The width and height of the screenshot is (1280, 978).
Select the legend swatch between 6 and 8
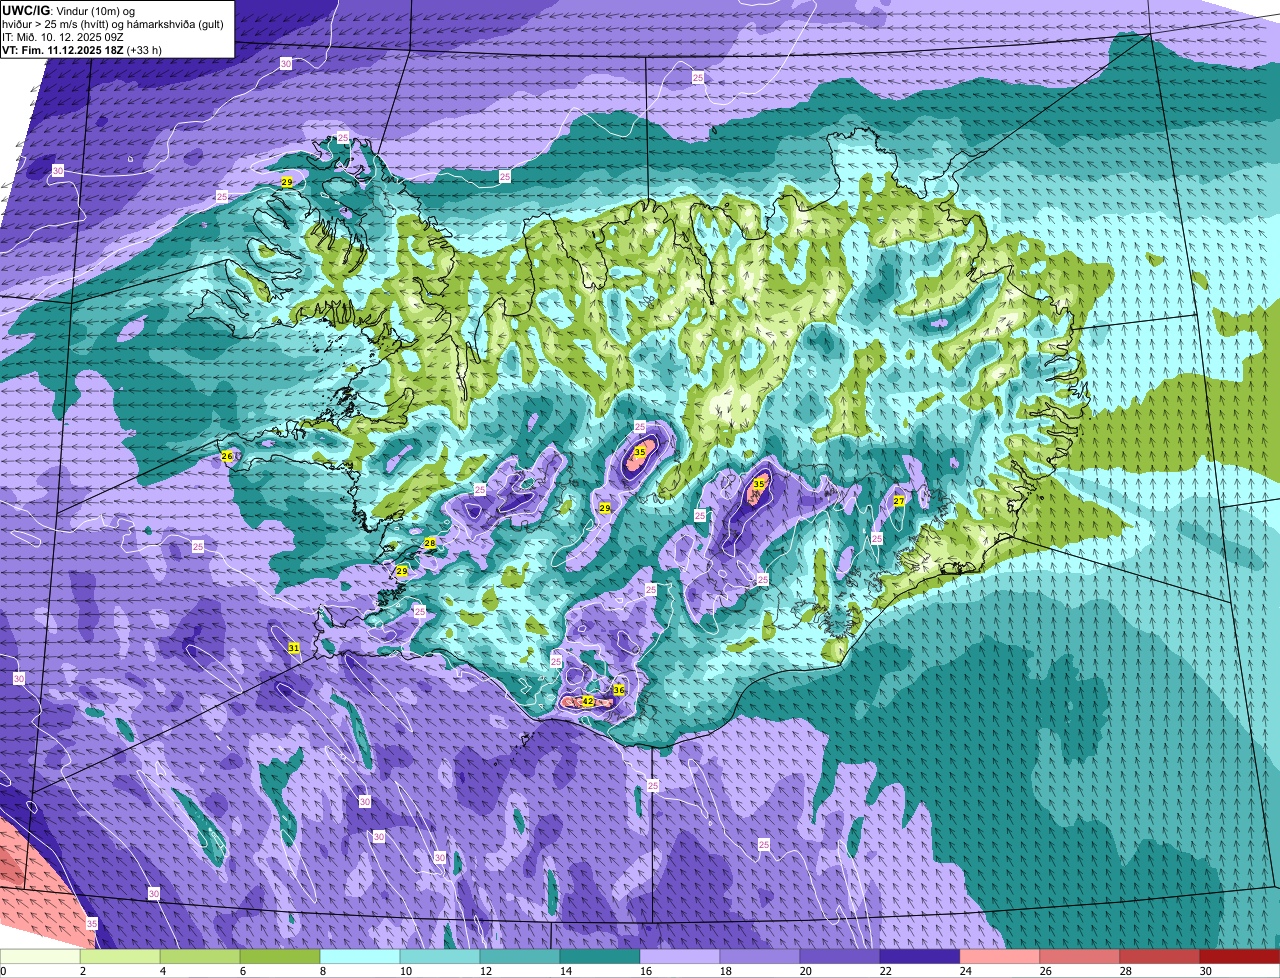[280, 957]
